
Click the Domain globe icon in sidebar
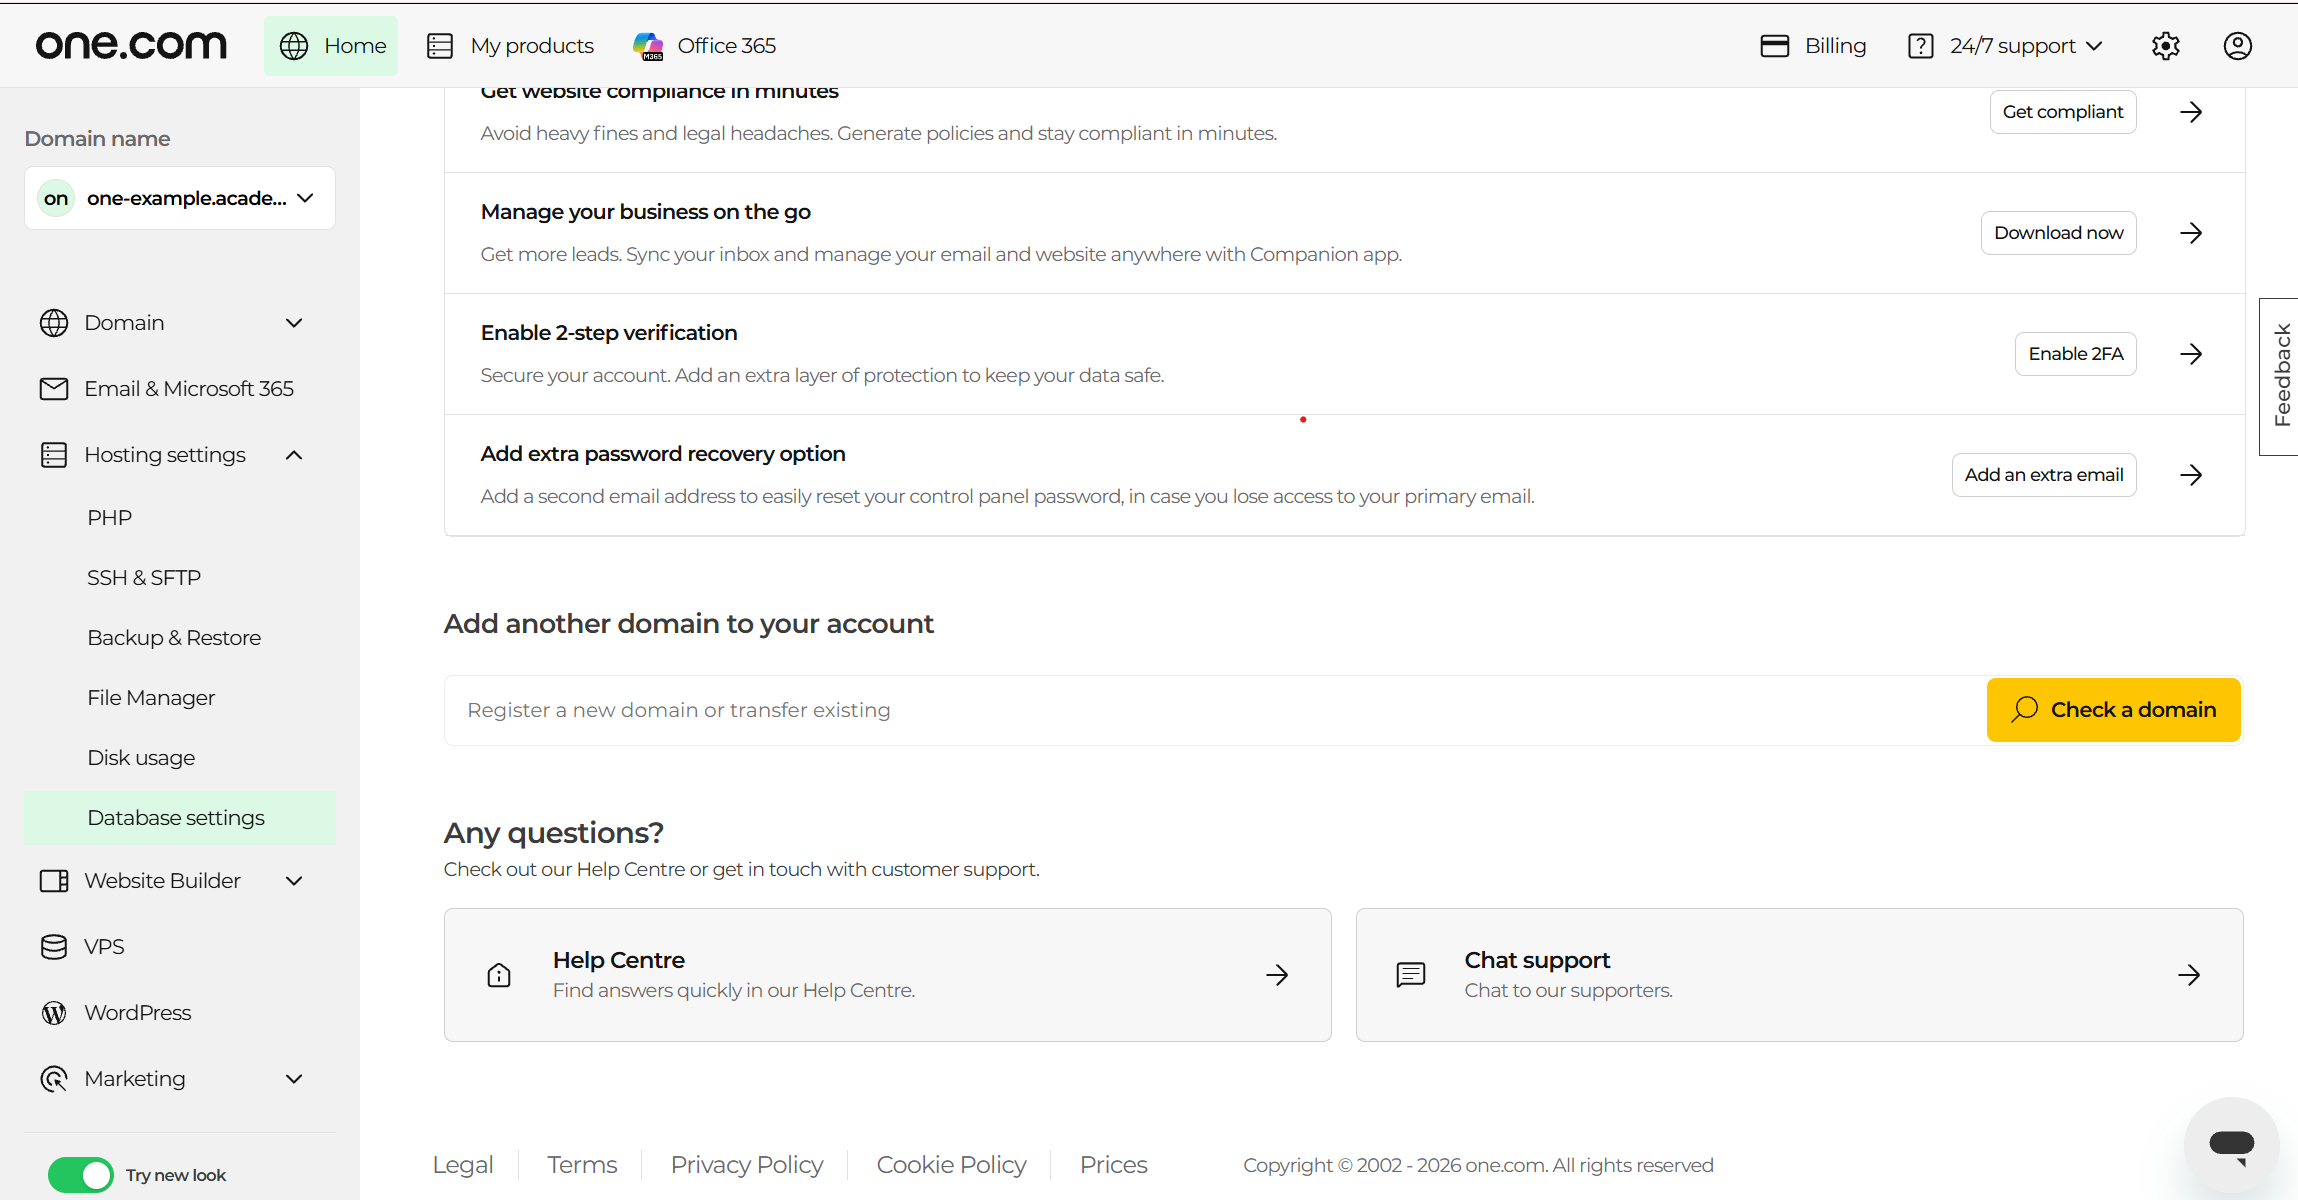coord(54,323)
